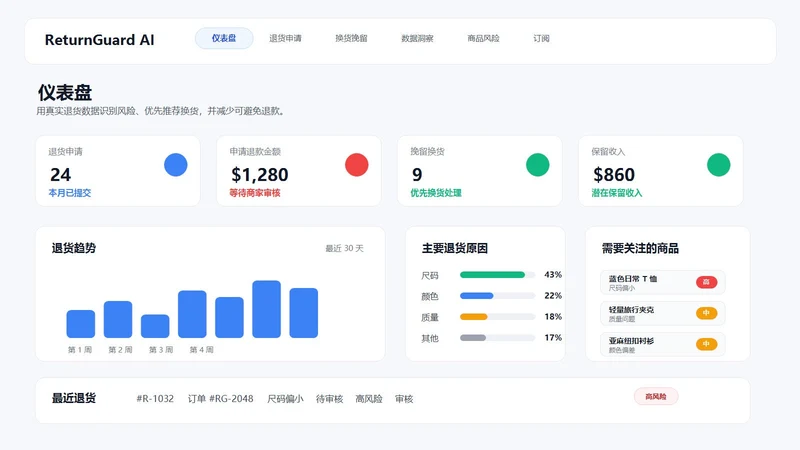Screen dimensions: 800x450
Task: Click the 最近 30 天 range label
Action: point(344,248)
